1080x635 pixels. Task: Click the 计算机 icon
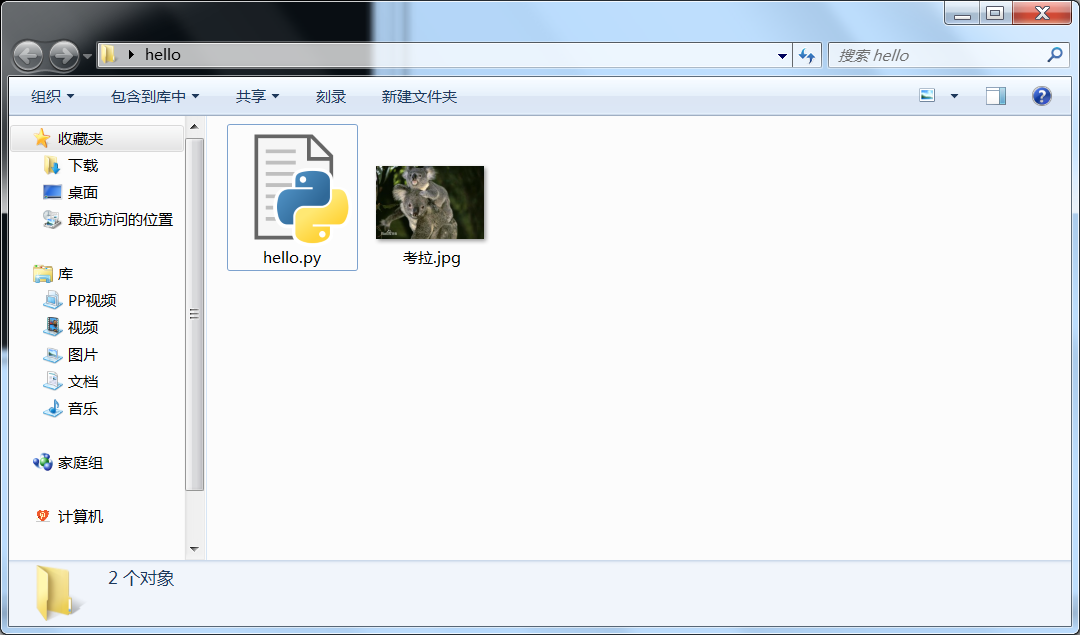43,516
